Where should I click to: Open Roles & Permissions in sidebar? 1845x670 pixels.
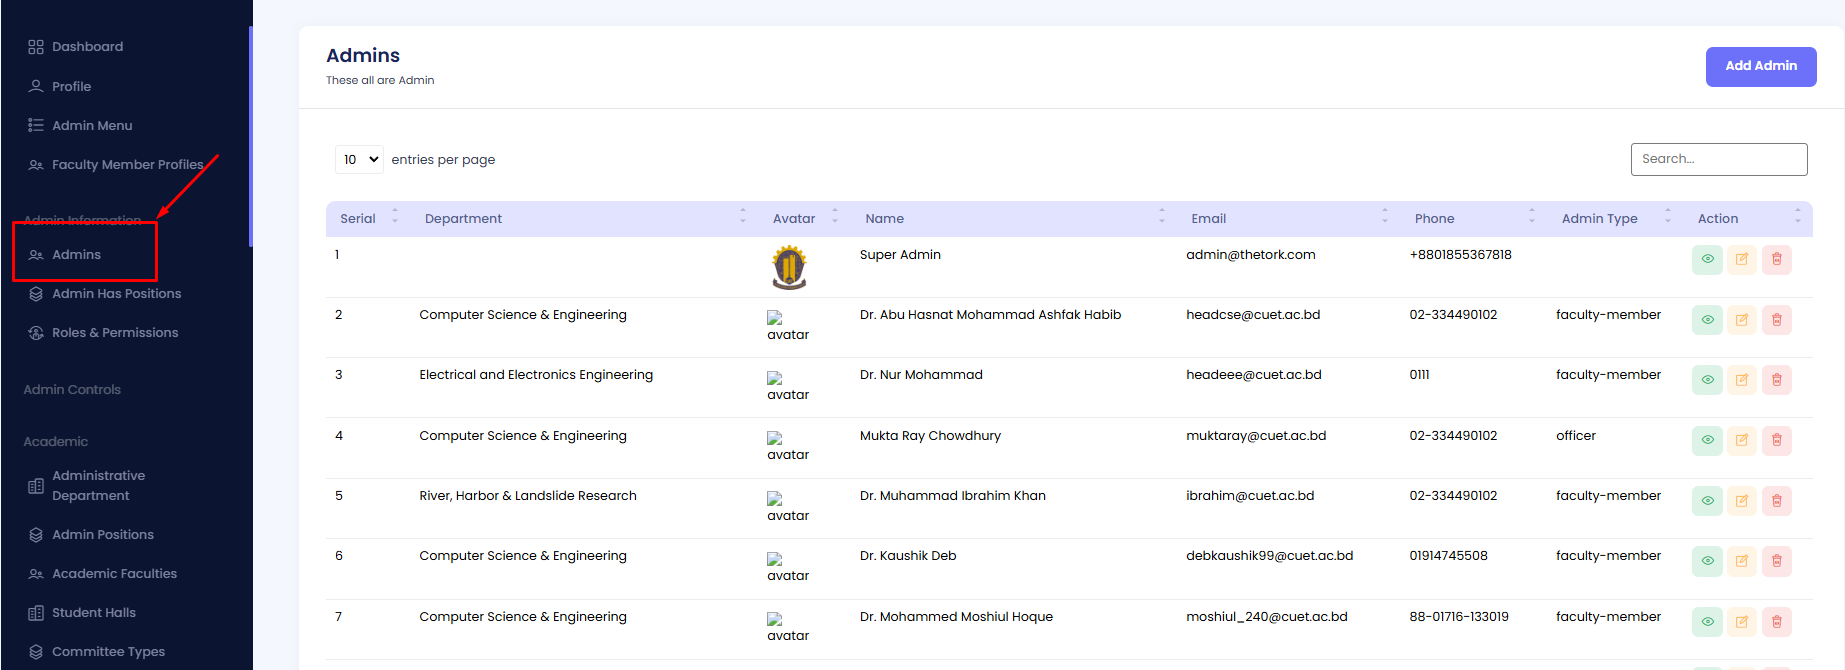pyautogui.click(x=115, y=333)
